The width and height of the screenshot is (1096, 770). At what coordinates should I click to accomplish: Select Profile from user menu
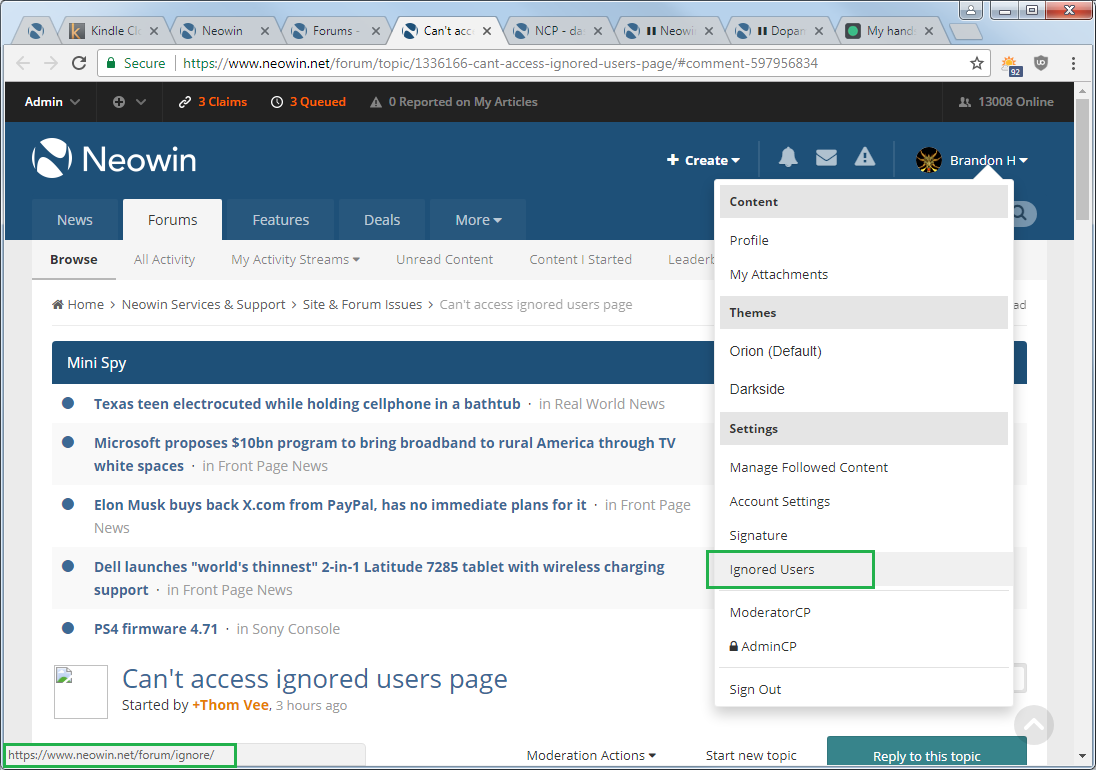(x=749, y=240)
